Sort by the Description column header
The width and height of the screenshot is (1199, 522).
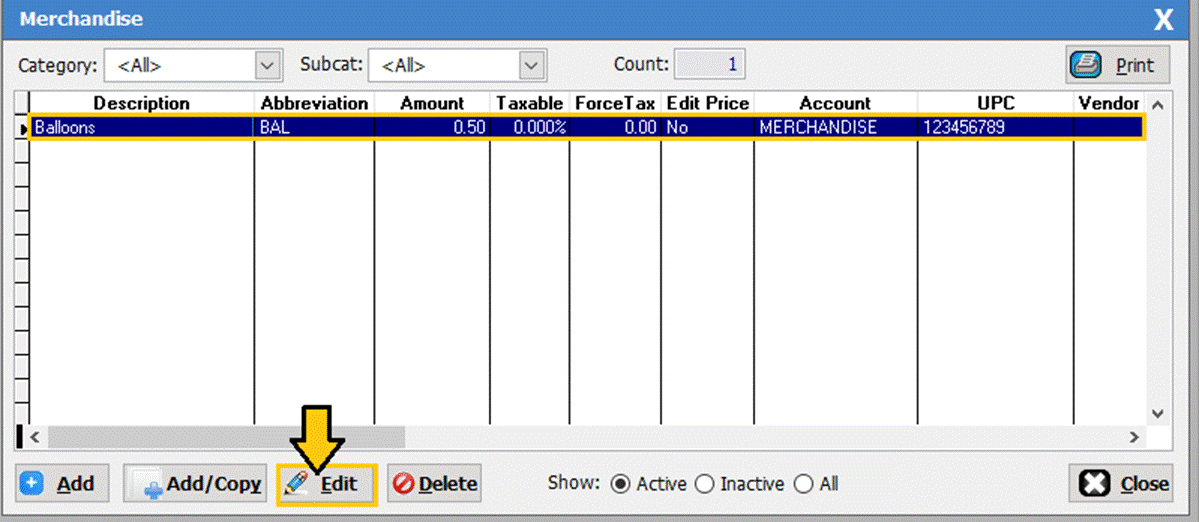tap(141, 103)
